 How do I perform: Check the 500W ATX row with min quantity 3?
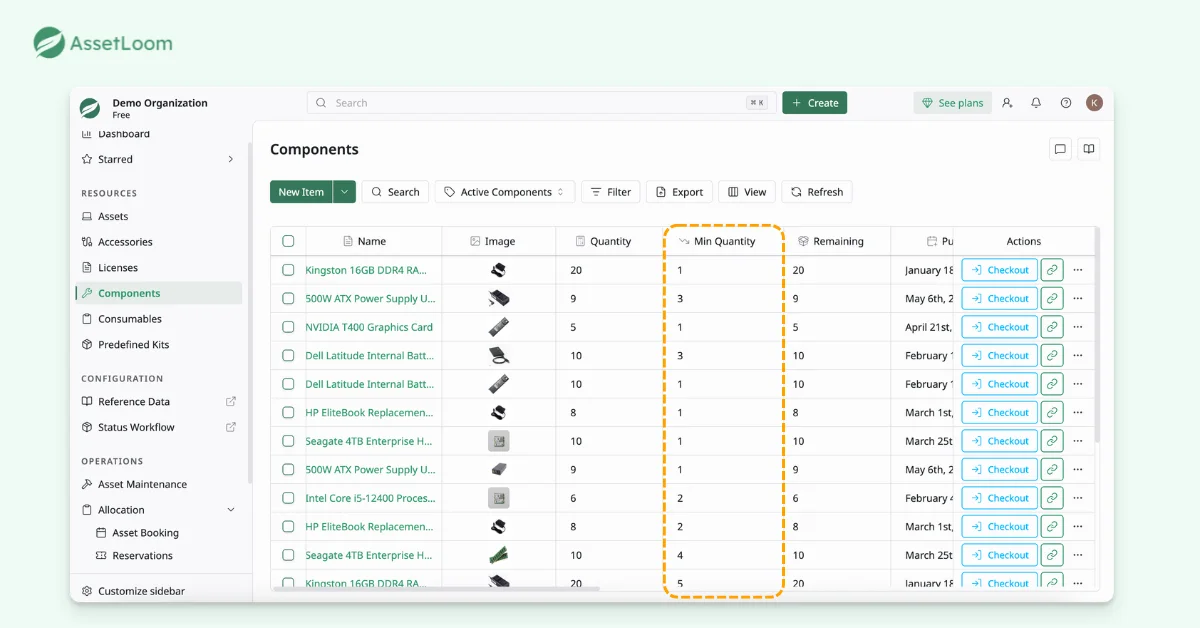[288, 298]
